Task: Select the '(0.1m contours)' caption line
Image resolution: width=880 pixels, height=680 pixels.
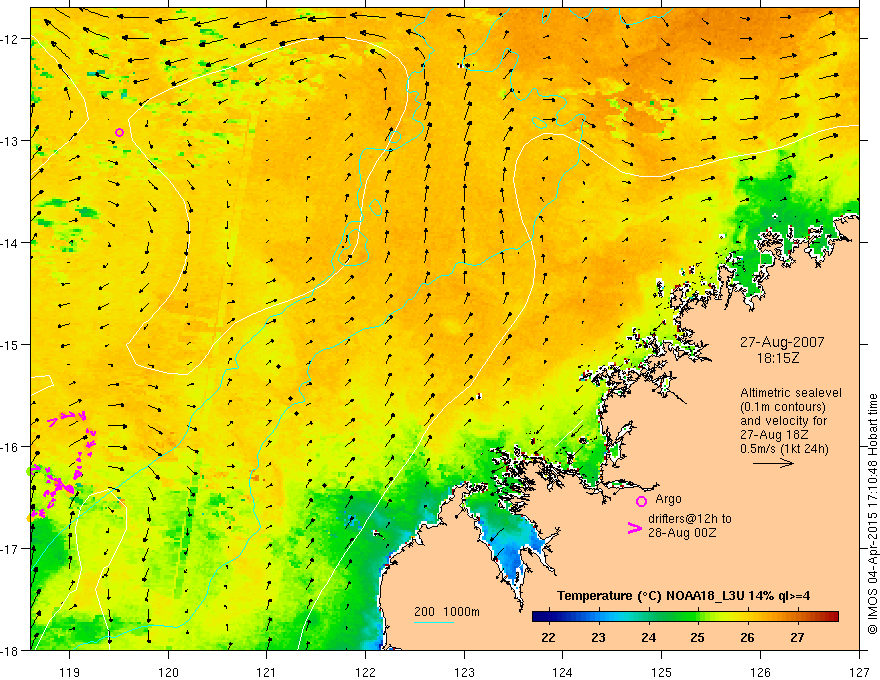Action: (x=782, y=407)
